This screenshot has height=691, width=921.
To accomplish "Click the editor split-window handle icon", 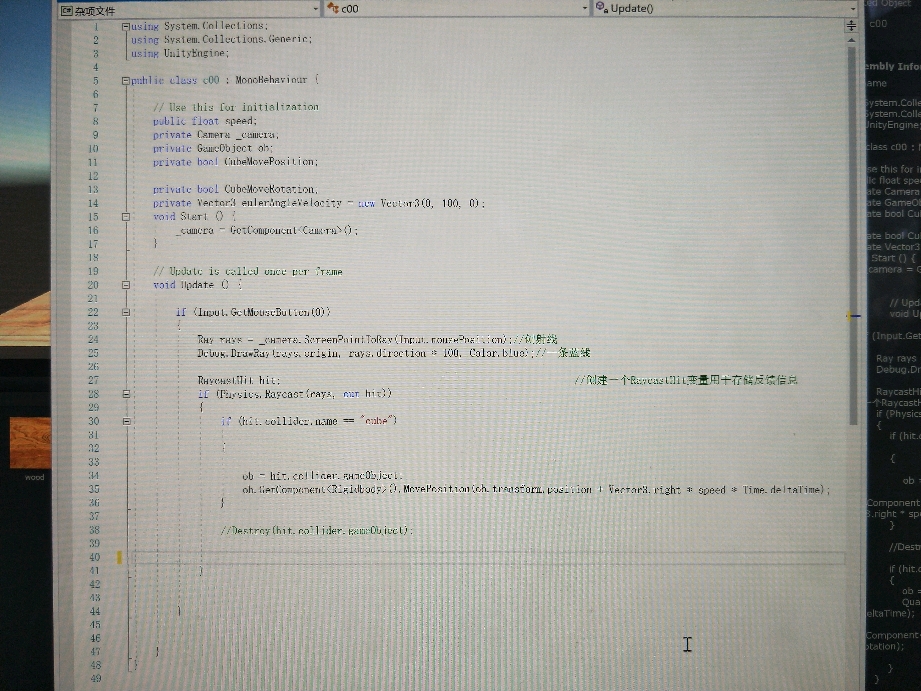I will (851, 25).
